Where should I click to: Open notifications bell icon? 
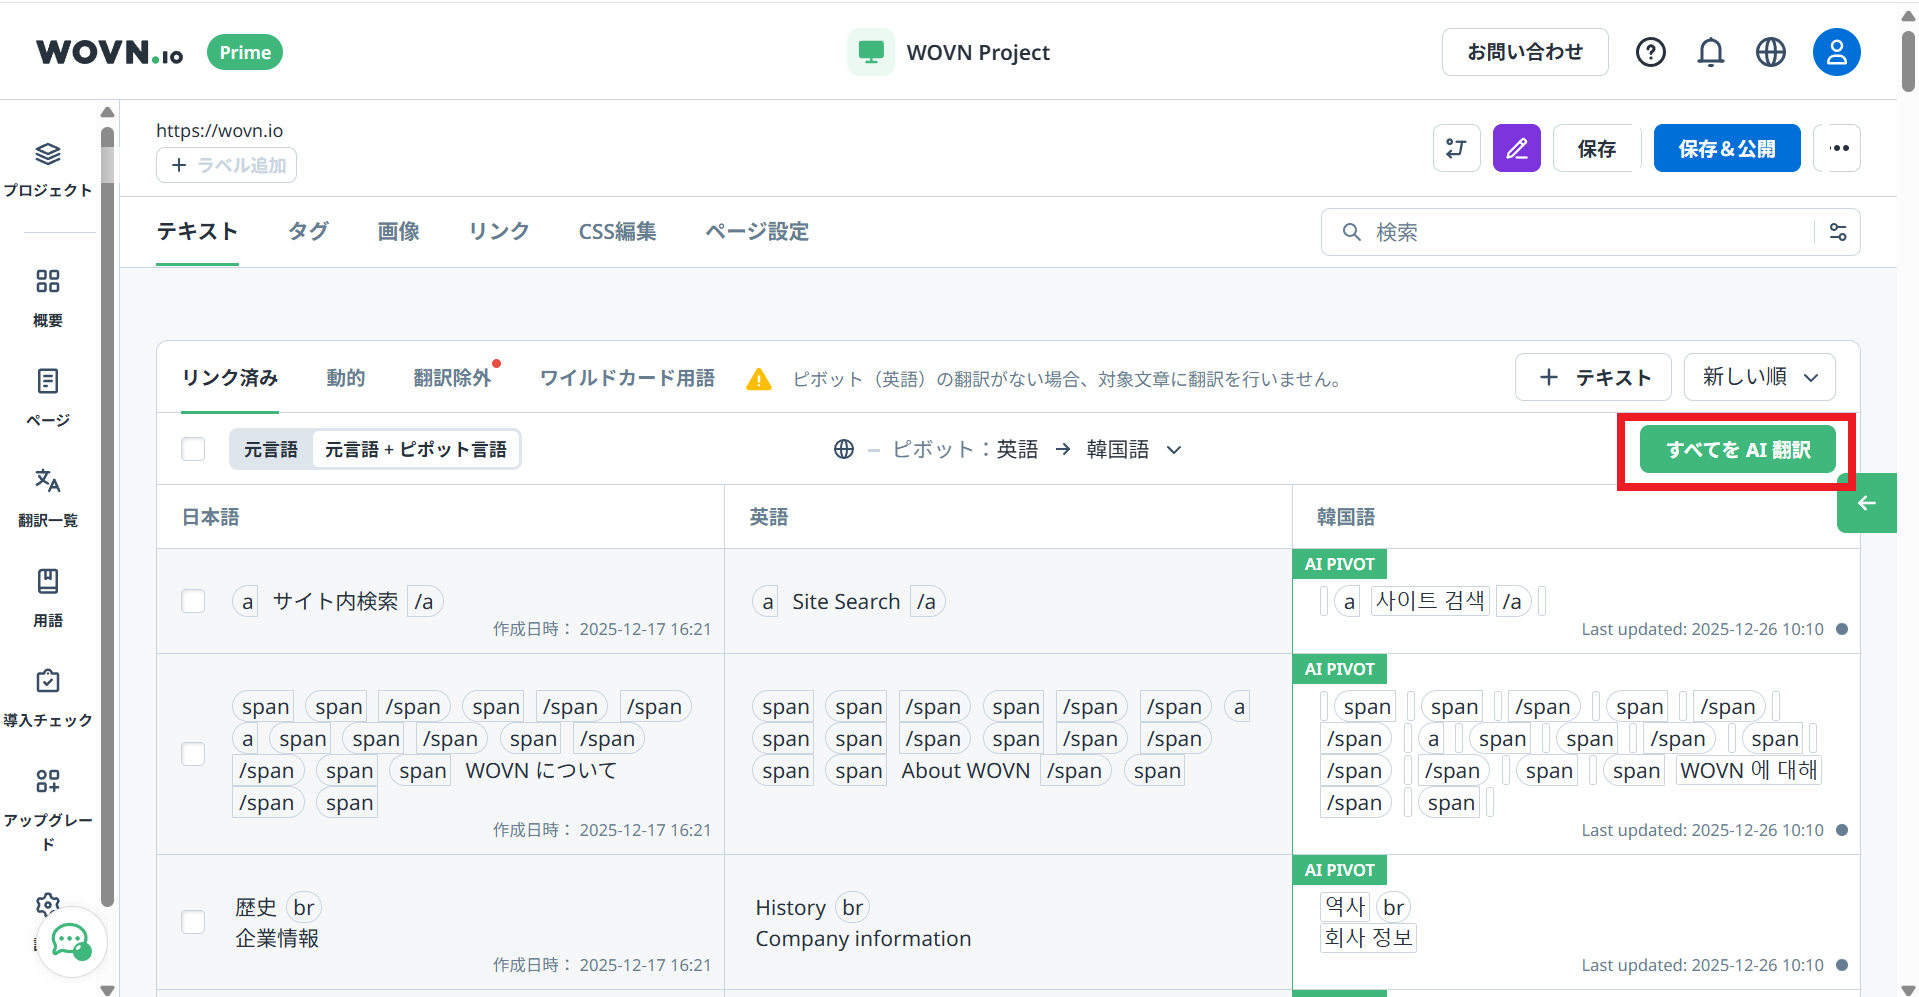[1710, 52]
